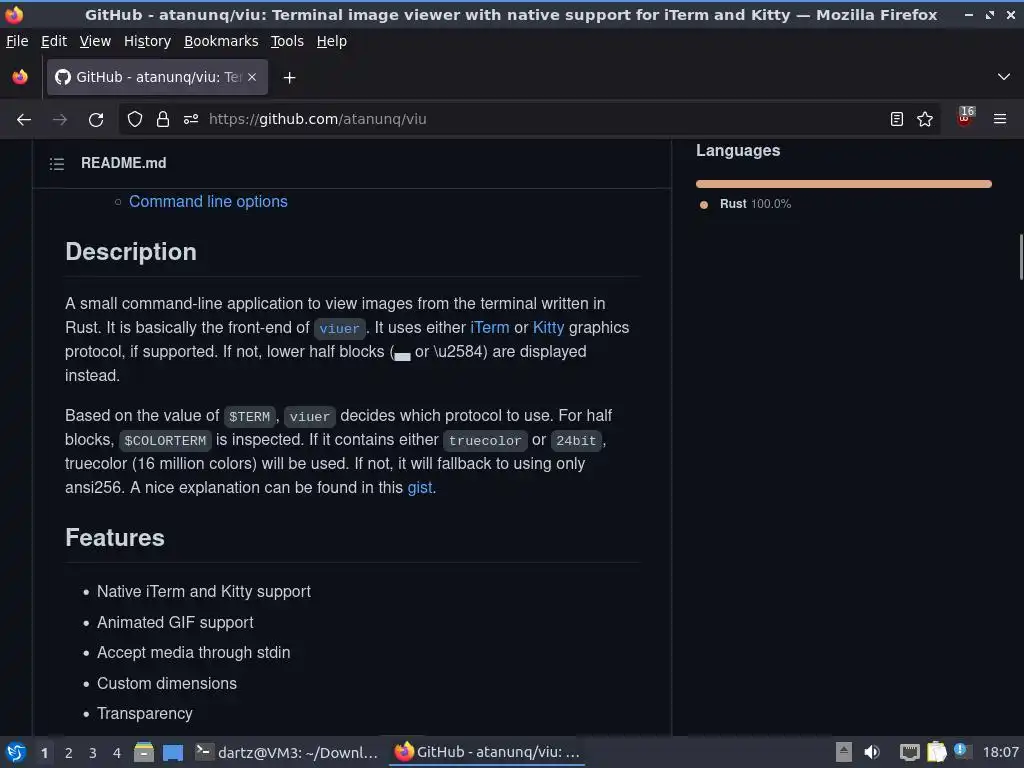This screenshot has height=768, width=1024.
Task: Click the page vertical scrollbar thumb
Action: 1020,257
